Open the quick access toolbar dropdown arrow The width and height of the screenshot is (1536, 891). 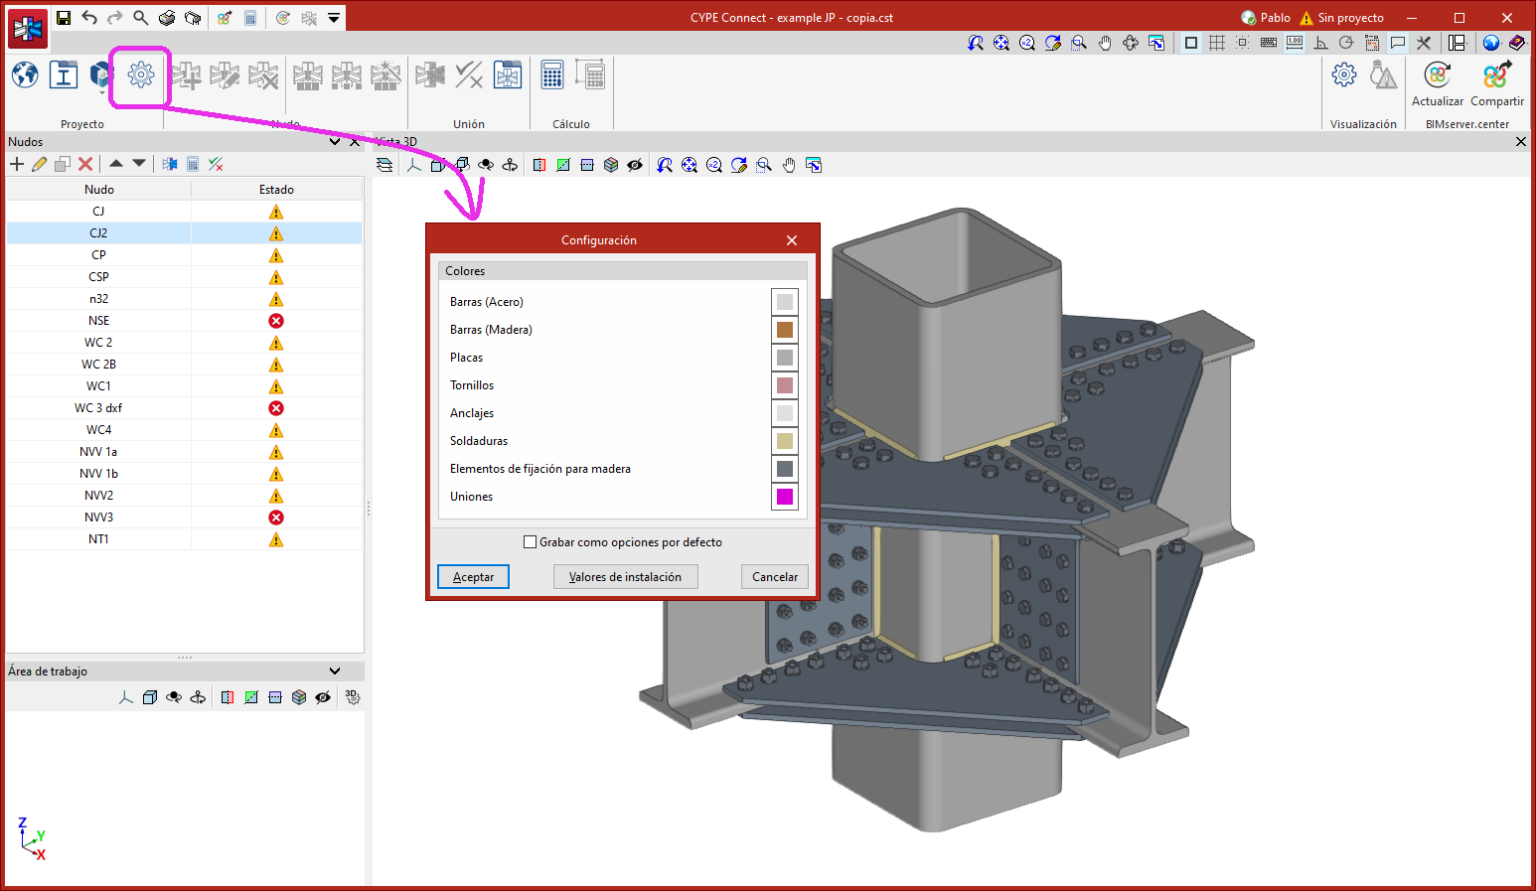coord(334,18)
